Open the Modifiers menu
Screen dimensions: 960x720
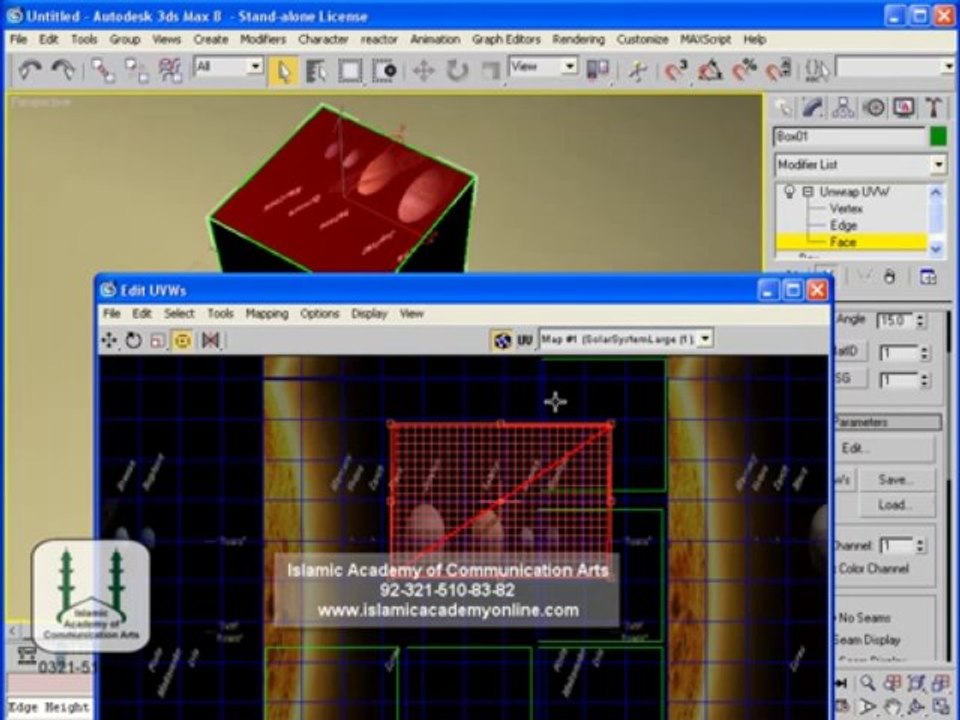263,39
